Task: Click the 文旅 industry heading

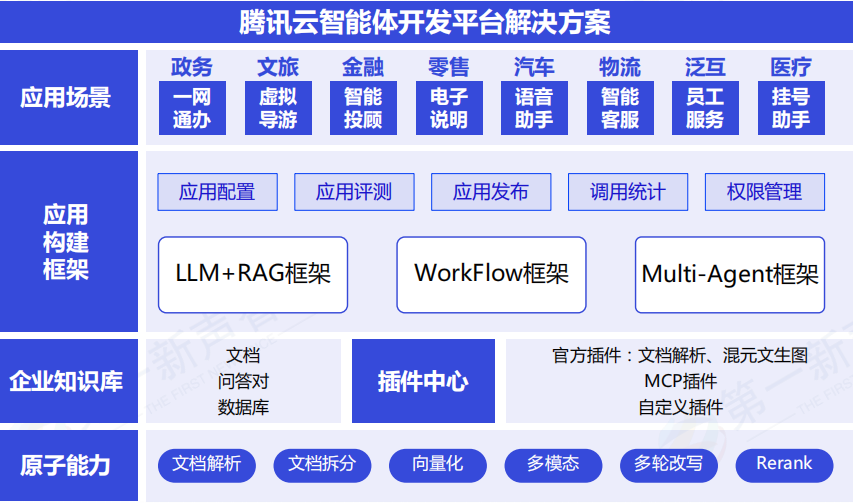Action: pos(278,67)
